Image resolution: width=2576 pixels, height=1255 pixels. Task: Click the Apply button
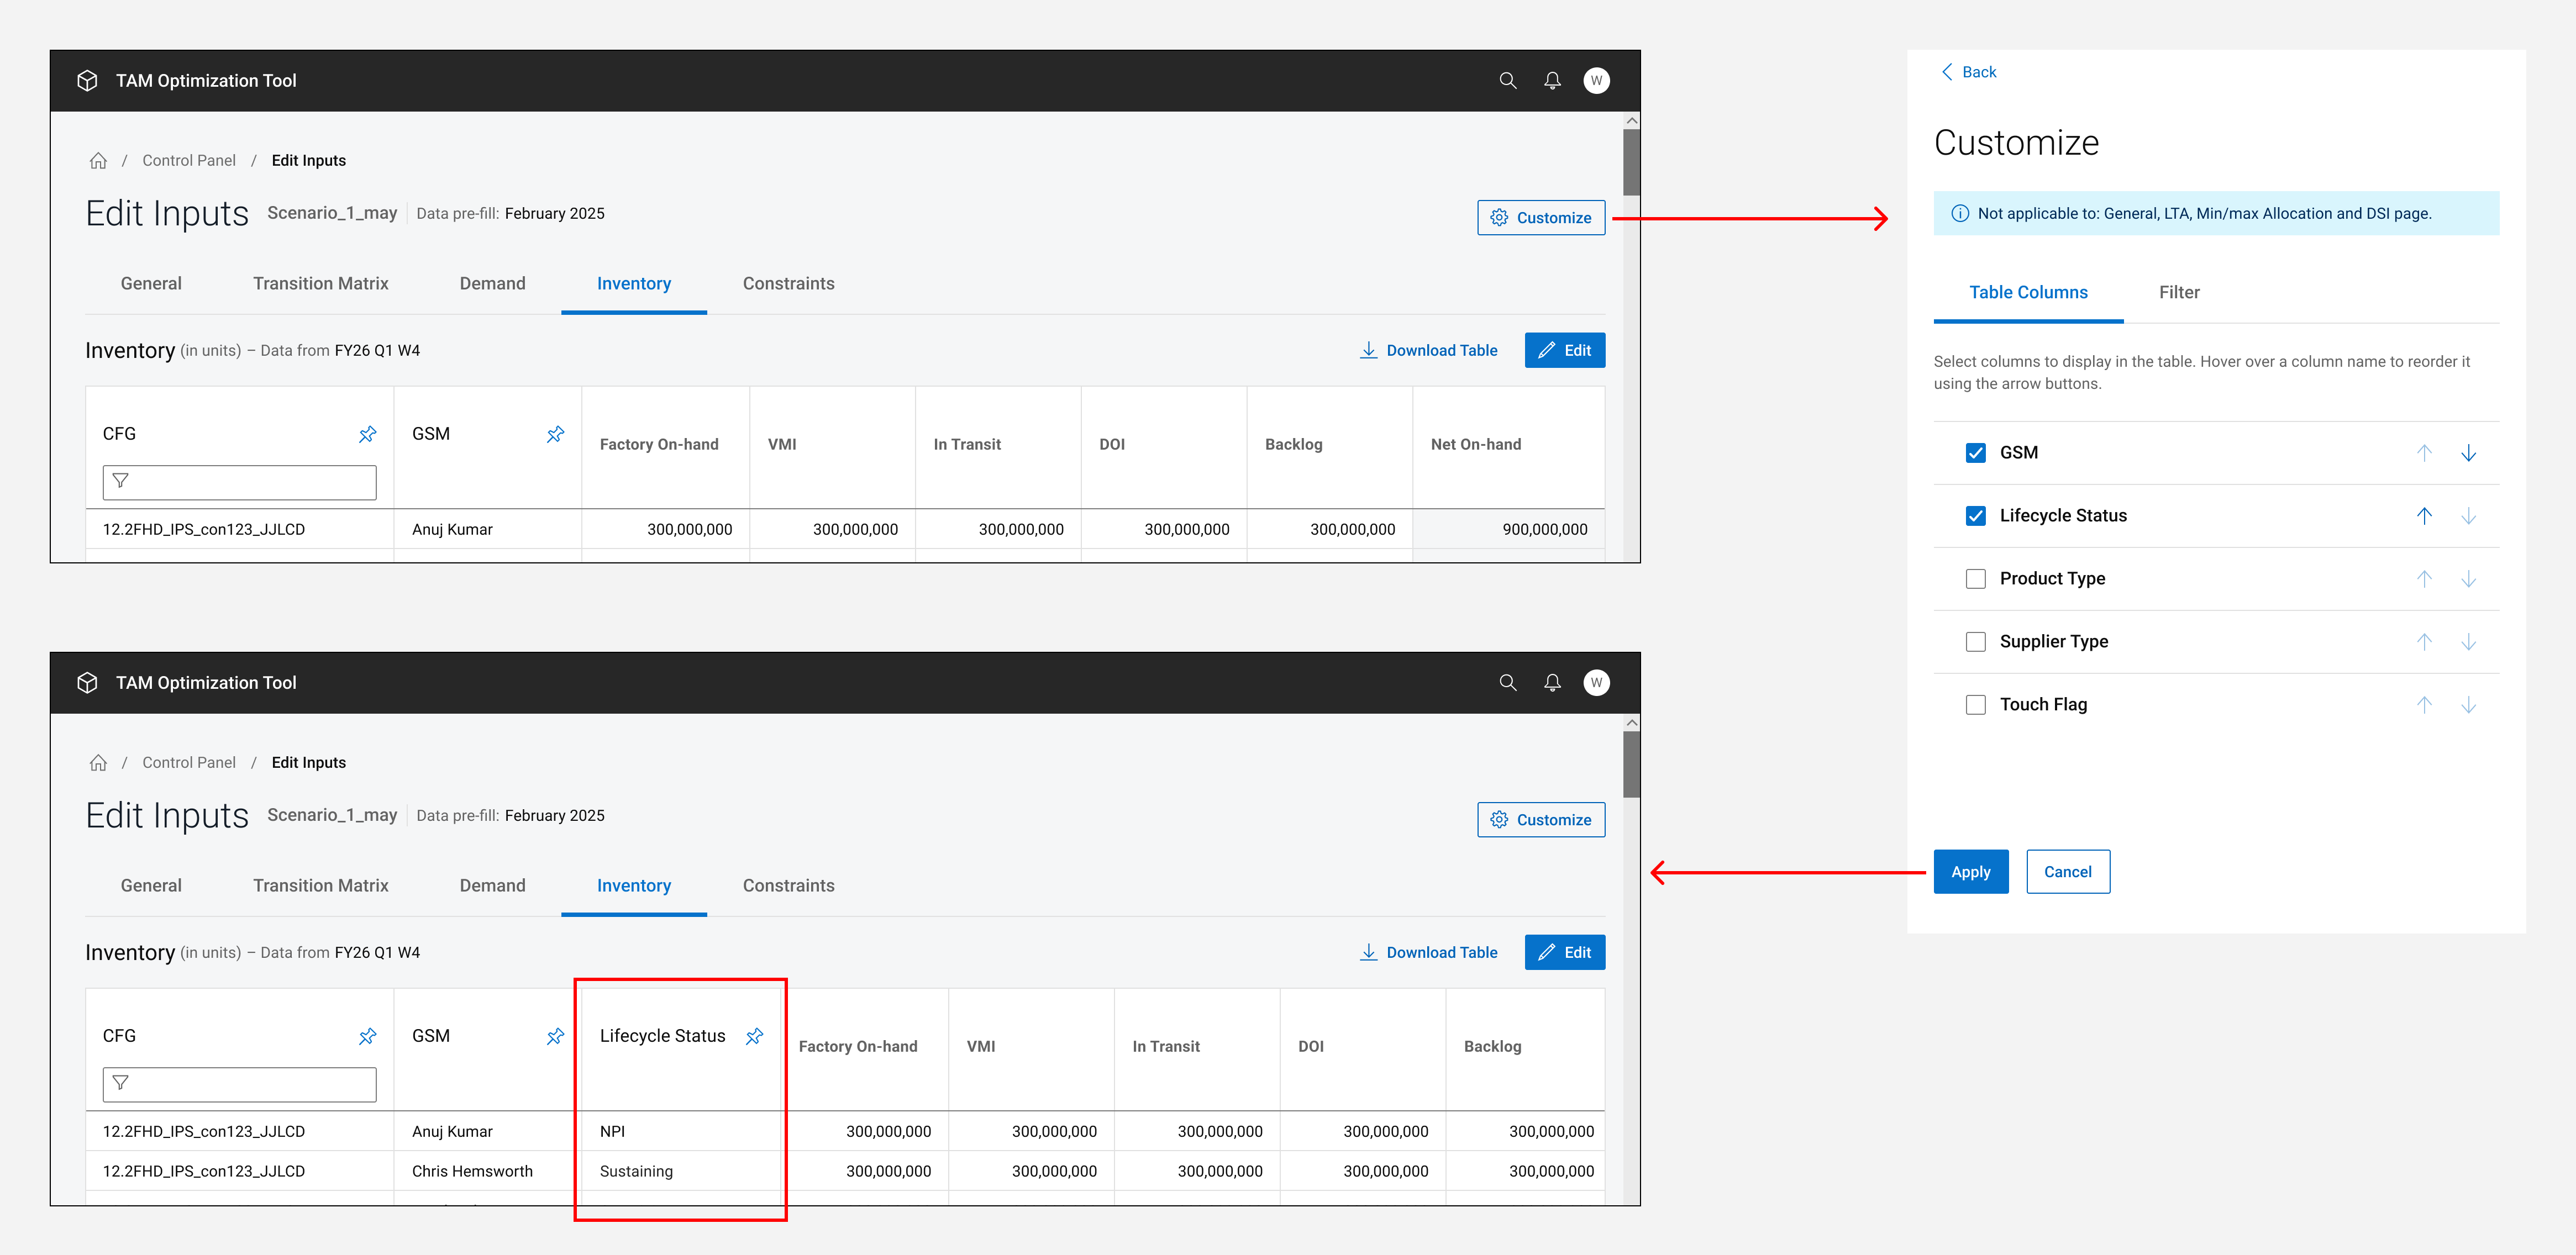(1970, 872)
